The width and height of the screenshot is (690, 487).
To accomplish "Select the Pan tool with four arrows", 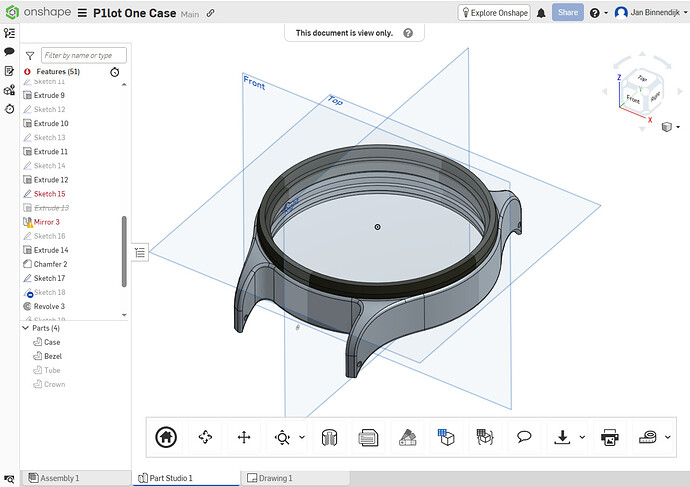I will (x=243, y=437).
